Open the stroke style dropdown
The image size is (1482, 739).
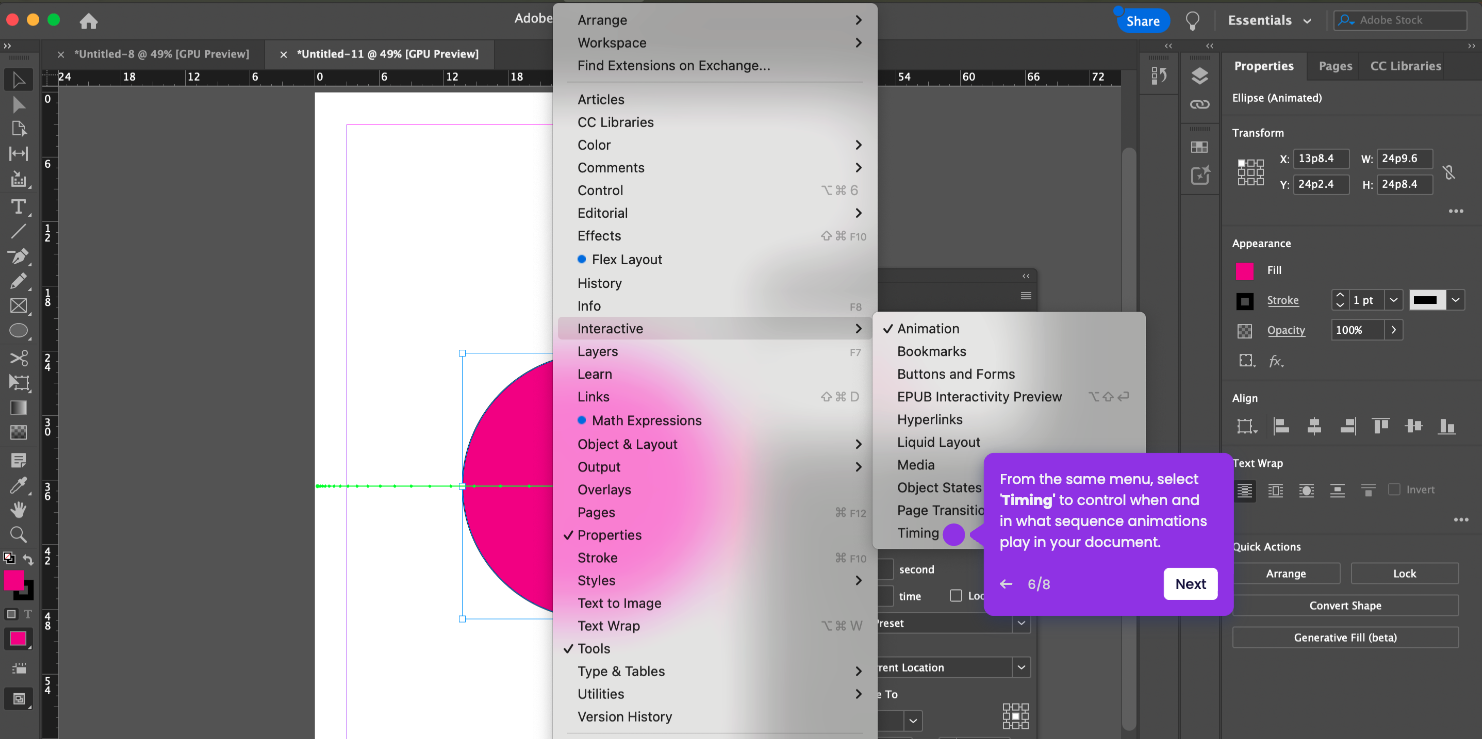1455,300
